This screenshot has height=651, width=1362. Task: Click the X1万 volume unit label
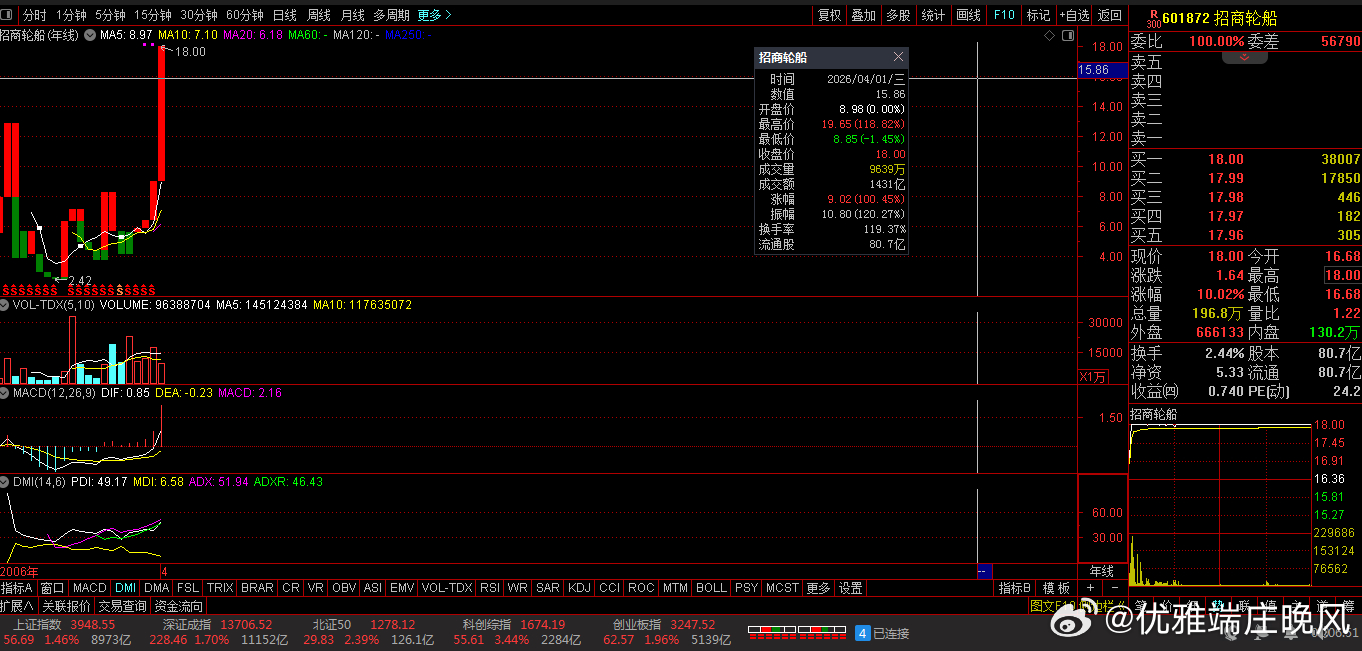1093,377
